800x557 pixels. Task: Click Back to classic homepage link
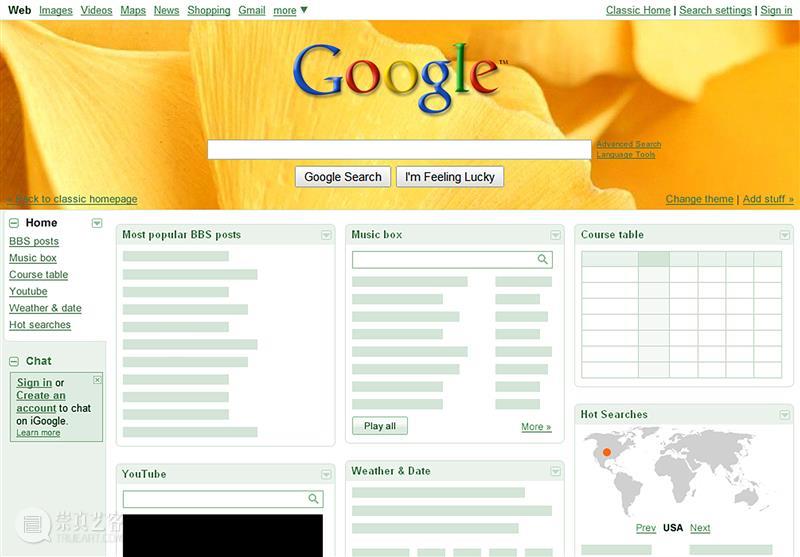tap(72, 199)
